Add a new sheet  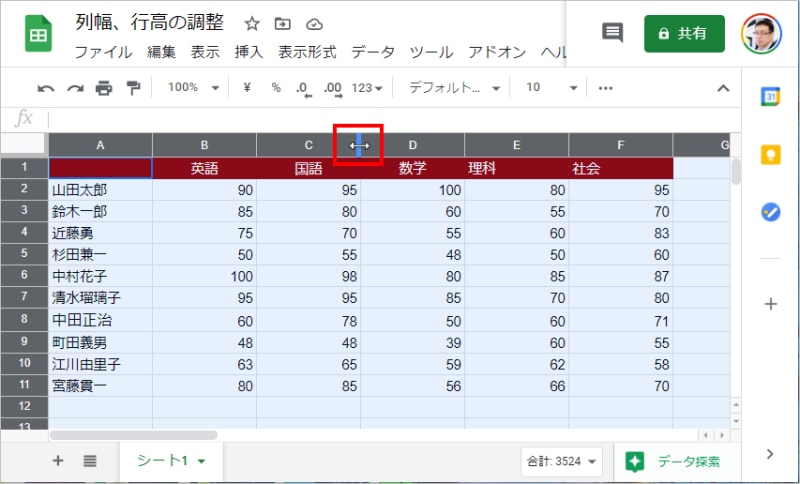point(58,461)
